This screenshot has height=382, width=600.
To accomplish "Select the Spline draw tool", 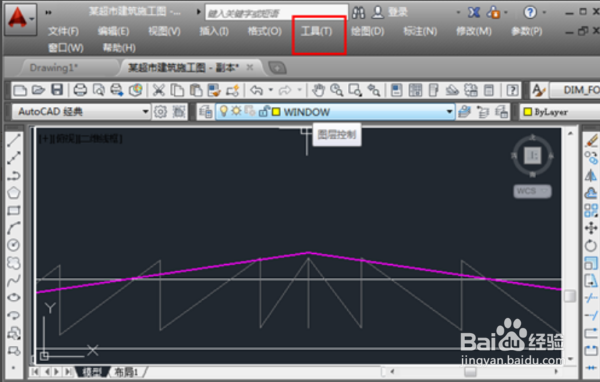I will click(x=14, y=280).
